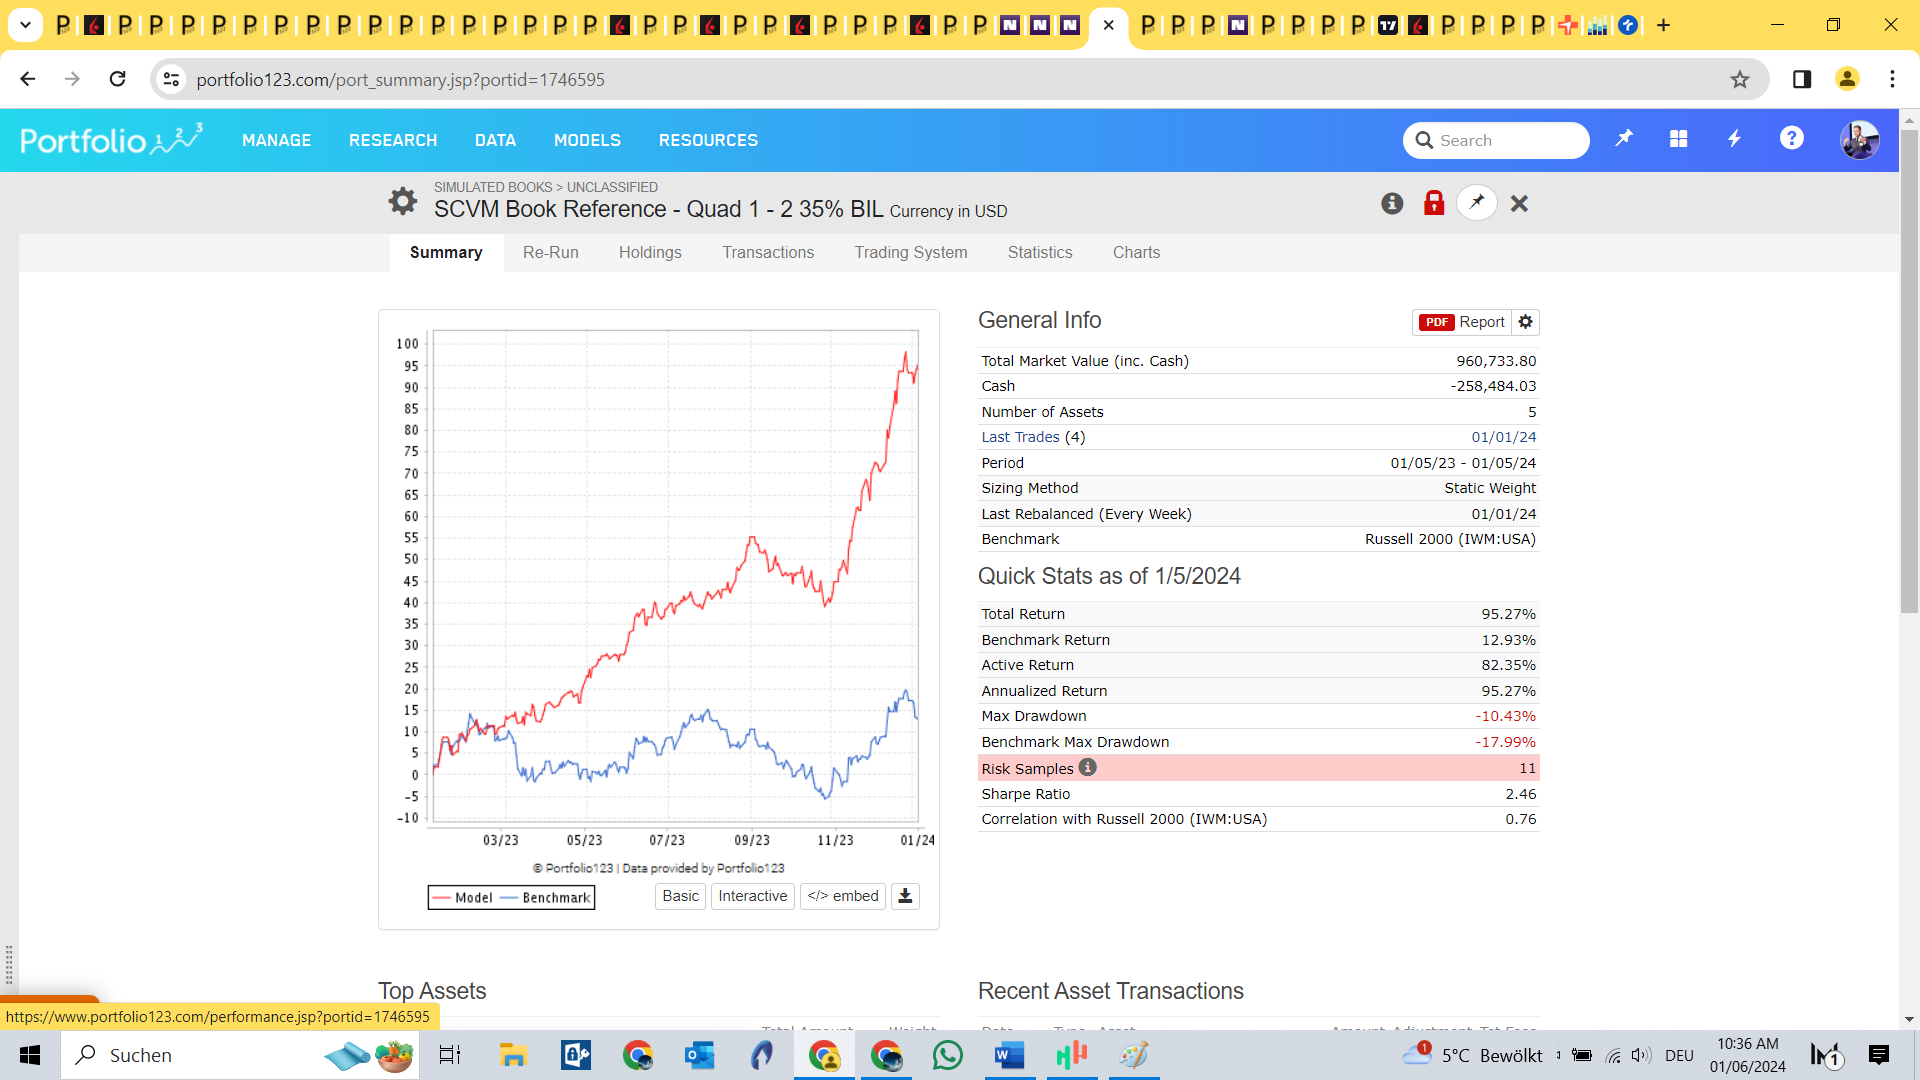Click the Risk Samples info icon
Image resolution: width=1920 pixels, height=1080 pixels.
tap(1088, 767)
